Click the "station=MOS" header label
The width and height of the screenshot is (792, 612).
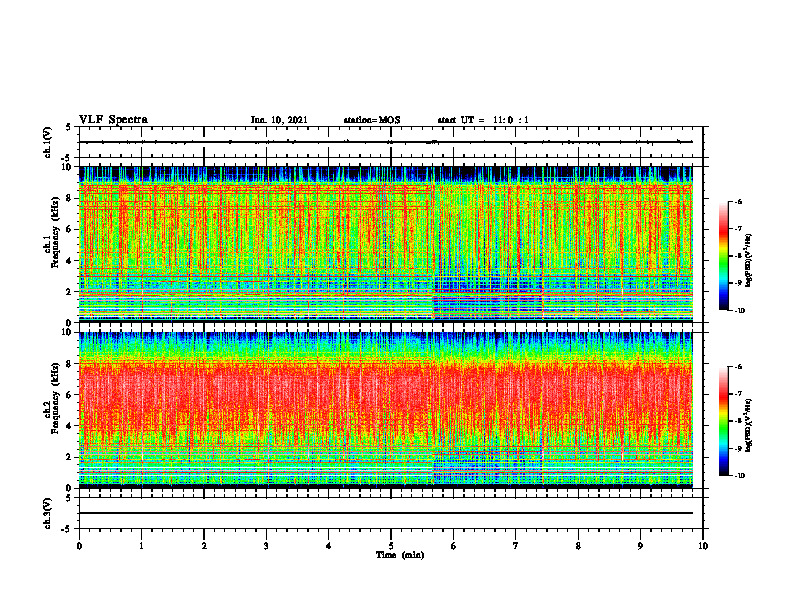point(372,120)
